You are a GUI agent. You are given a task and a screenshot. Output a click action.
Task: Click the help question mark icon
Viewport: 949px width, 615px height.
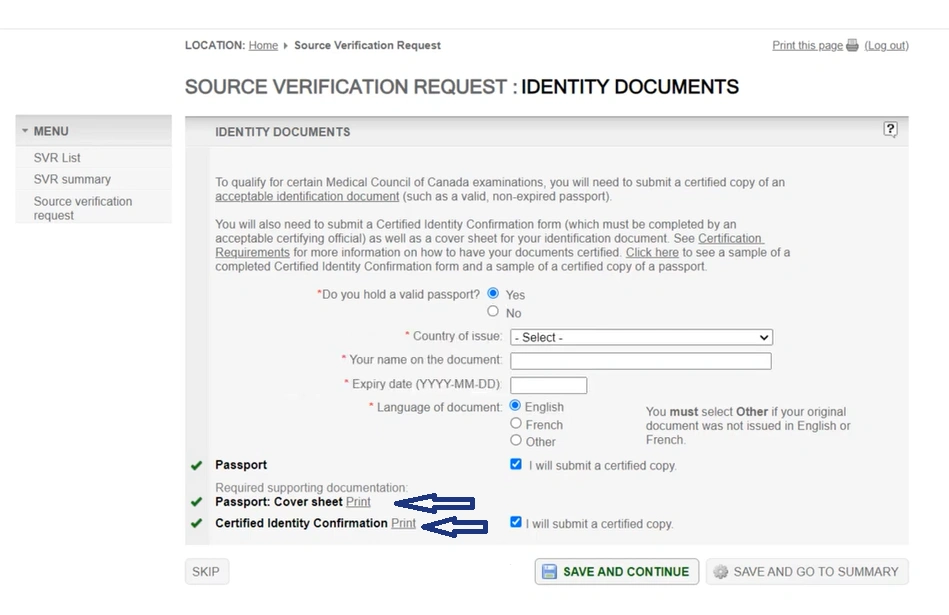[890, 130]
